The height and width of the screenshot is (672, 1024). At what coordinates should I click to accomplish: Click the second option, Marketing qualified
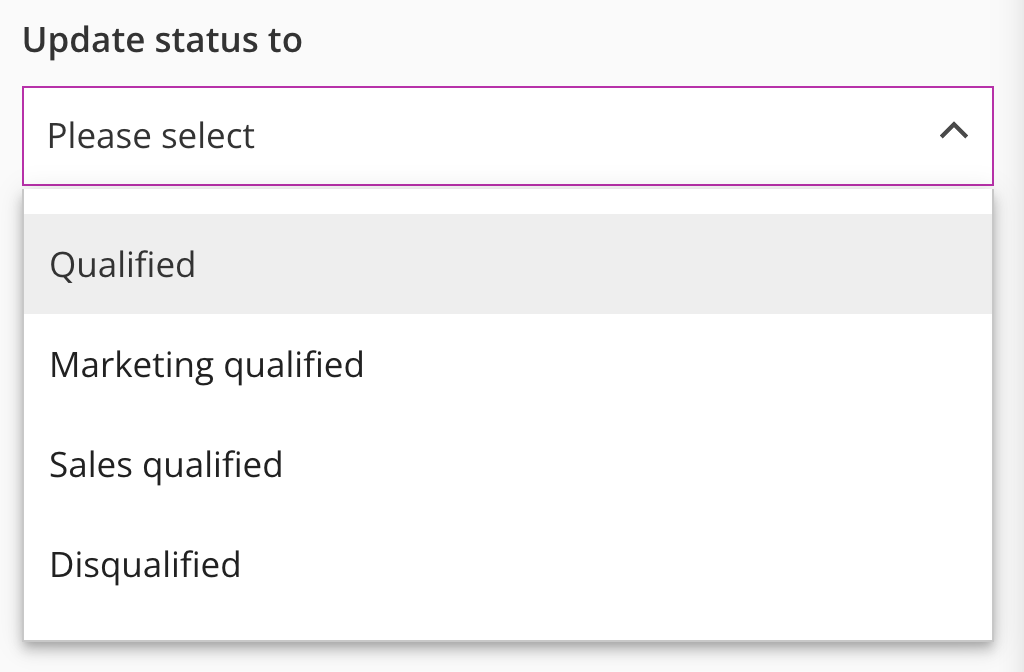pyautogui.click(x=206, y=365)
